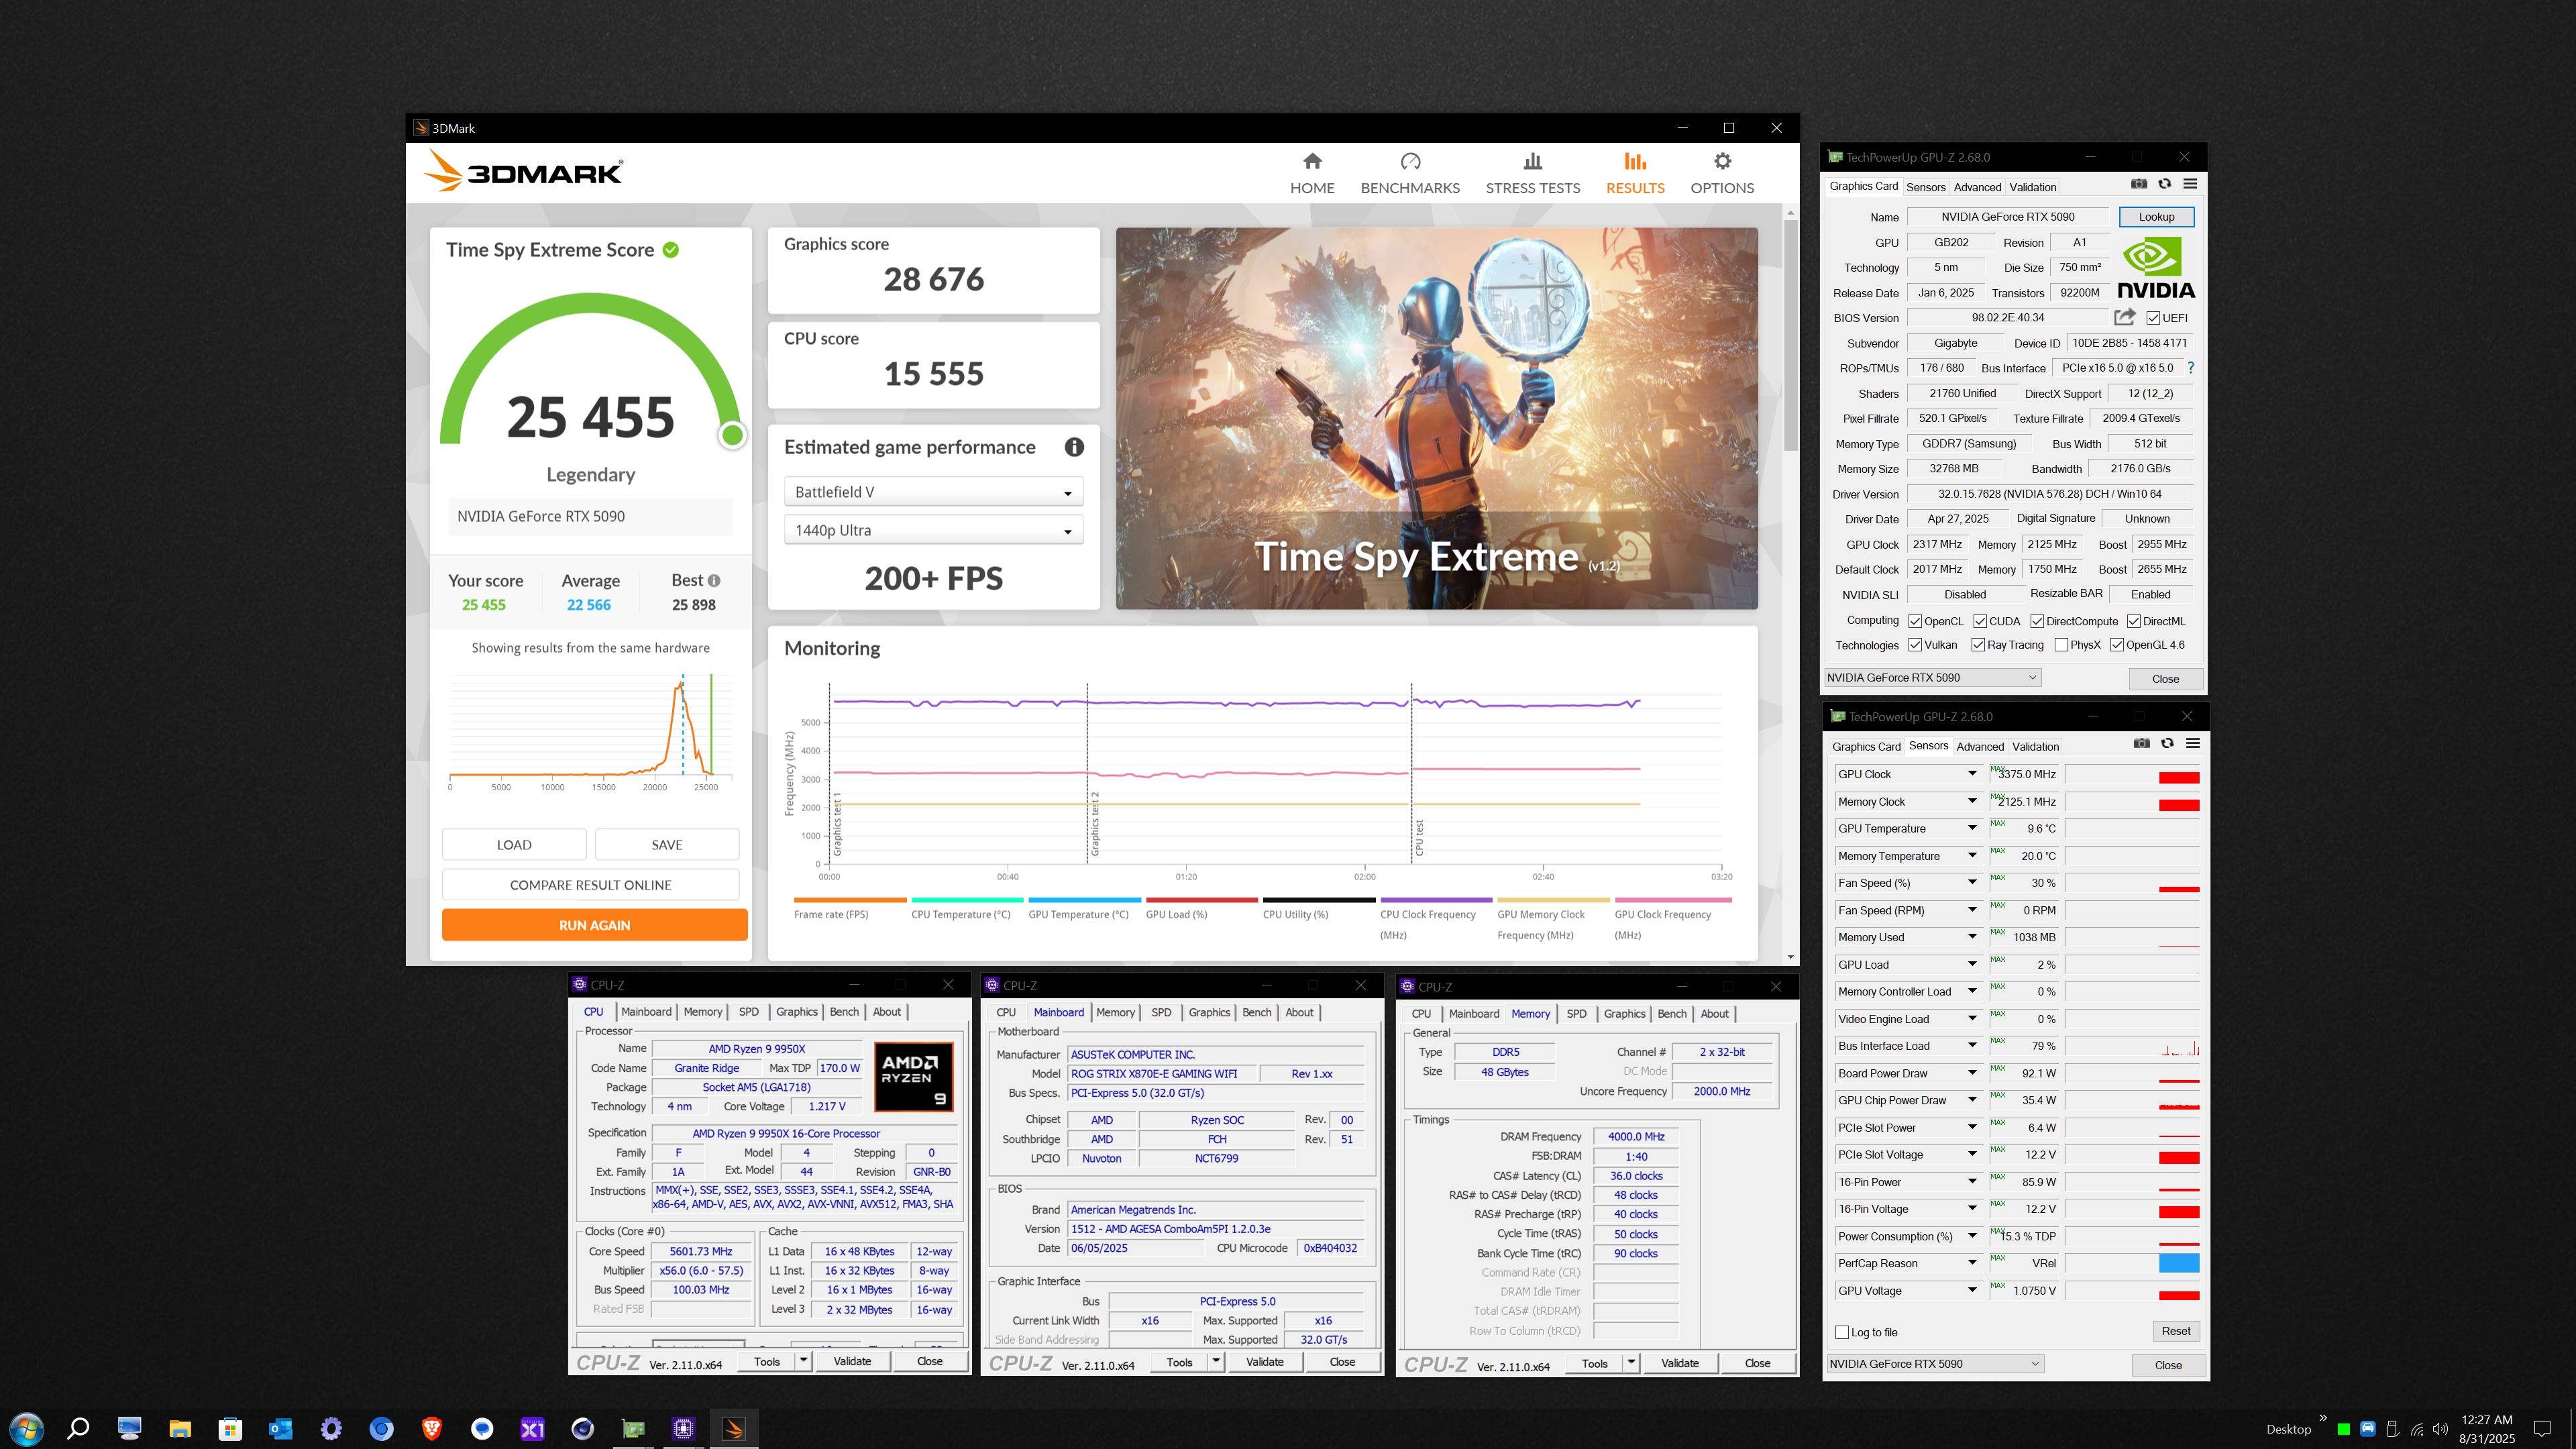Click the BIOS share/export icon in GPU-Z
This screenshot has height=1449, width=2576.
[2125, 317]
